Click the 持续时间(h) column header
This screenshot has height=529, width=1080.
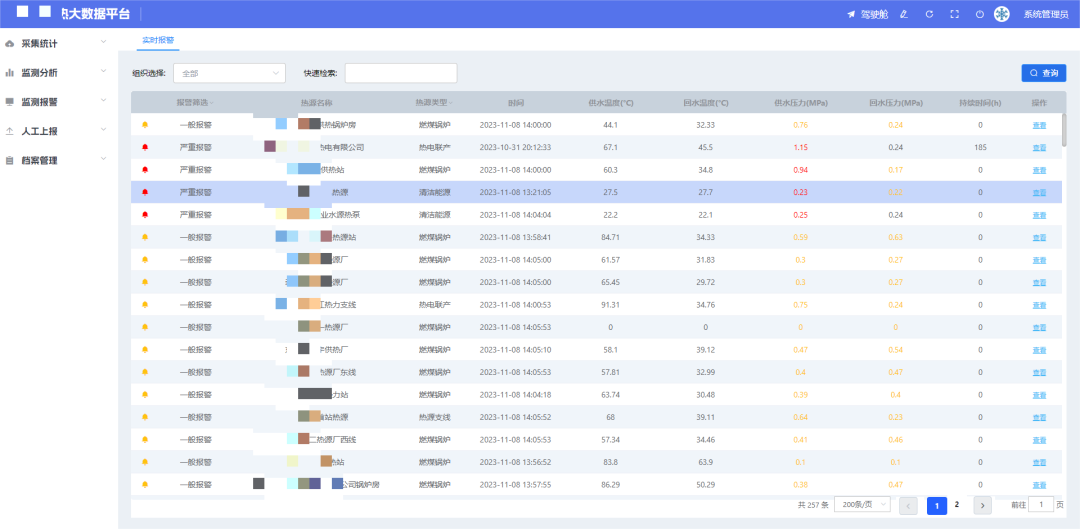click(x=980, y=103)
